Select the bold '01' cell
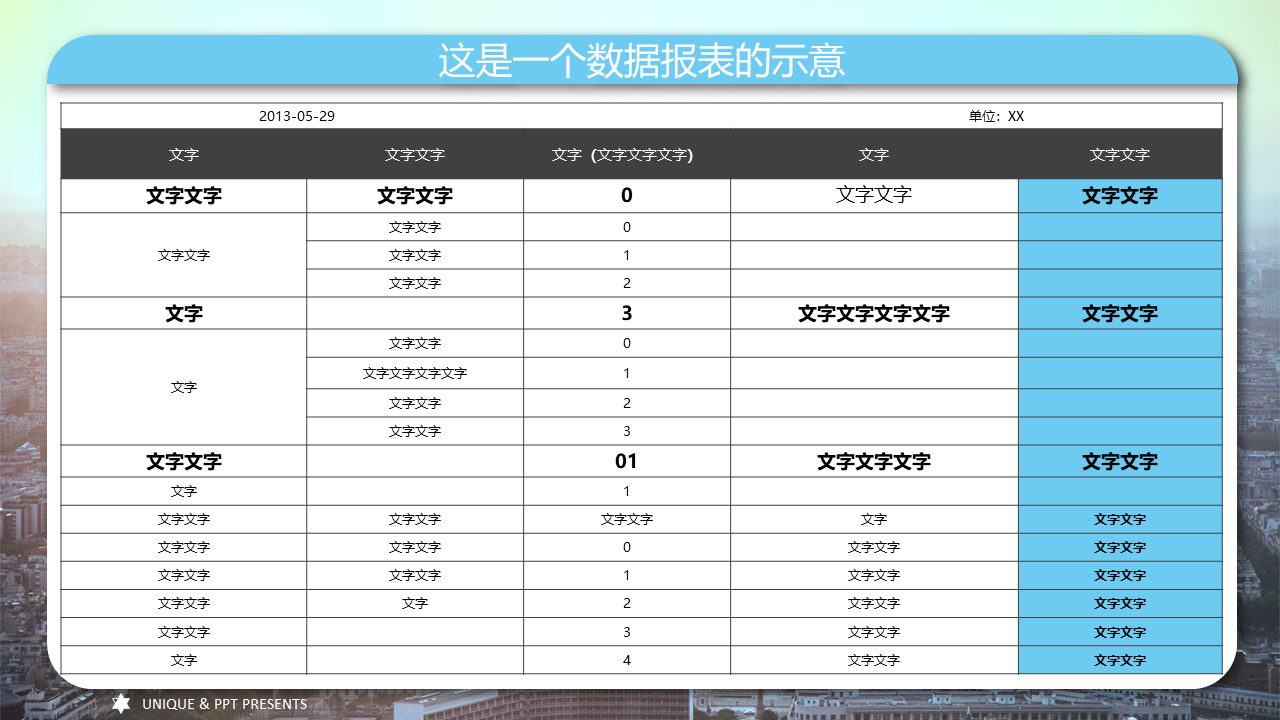This screenshot has width=1280, height=720. 626,462
